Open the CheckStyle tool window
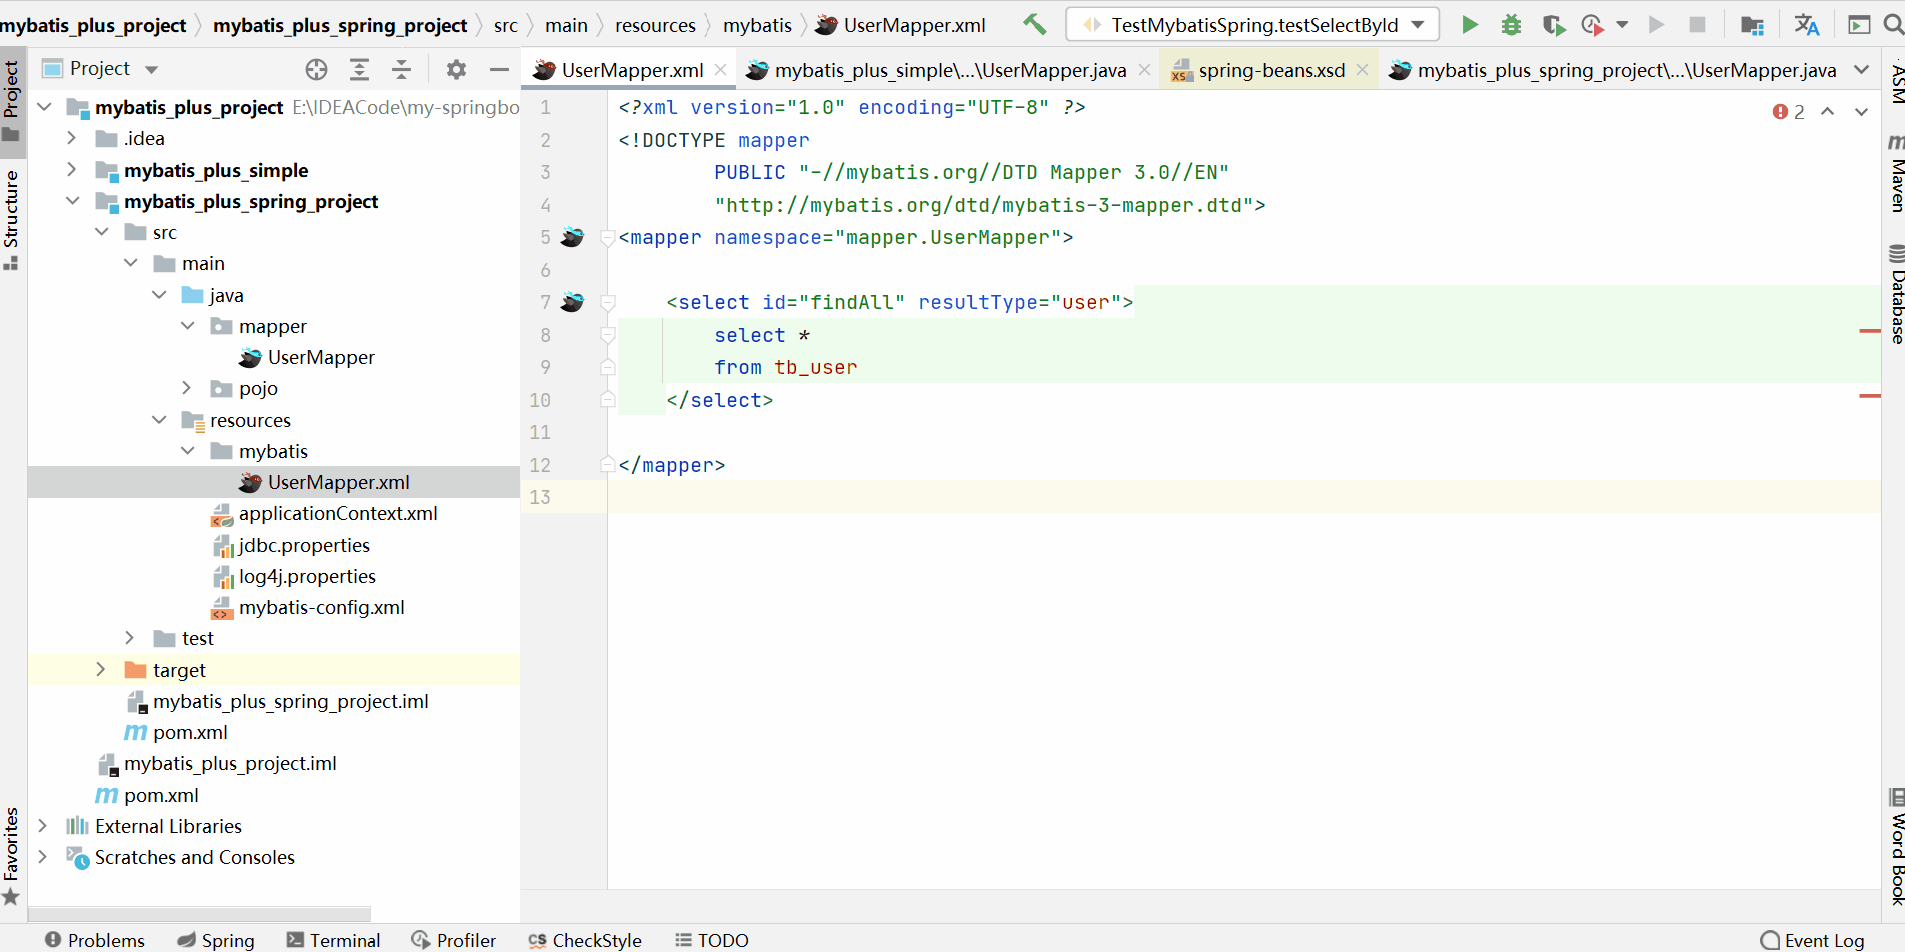The height and width of the screenshot is (952, 1905). (585, 940)
